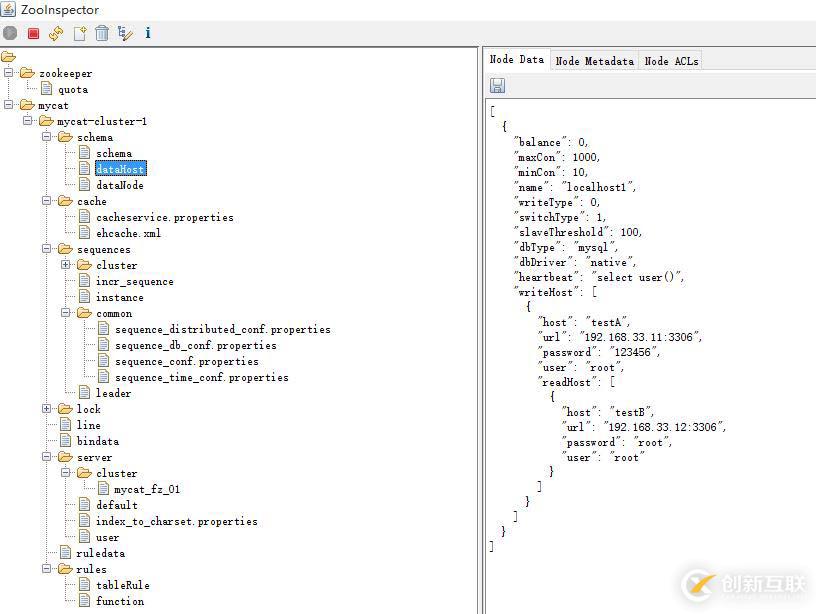Refresh the node tree via toolbar icon
Viewport: 816px width, 614px height.
coord(56,34)
